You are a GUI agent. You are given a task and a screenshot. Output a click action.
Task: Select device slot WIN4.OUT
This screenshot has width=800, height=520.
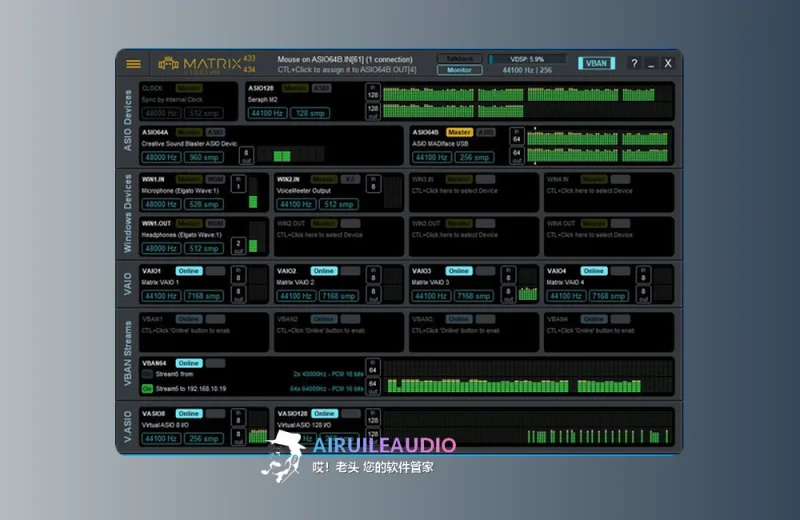click(x=609, y=236)
